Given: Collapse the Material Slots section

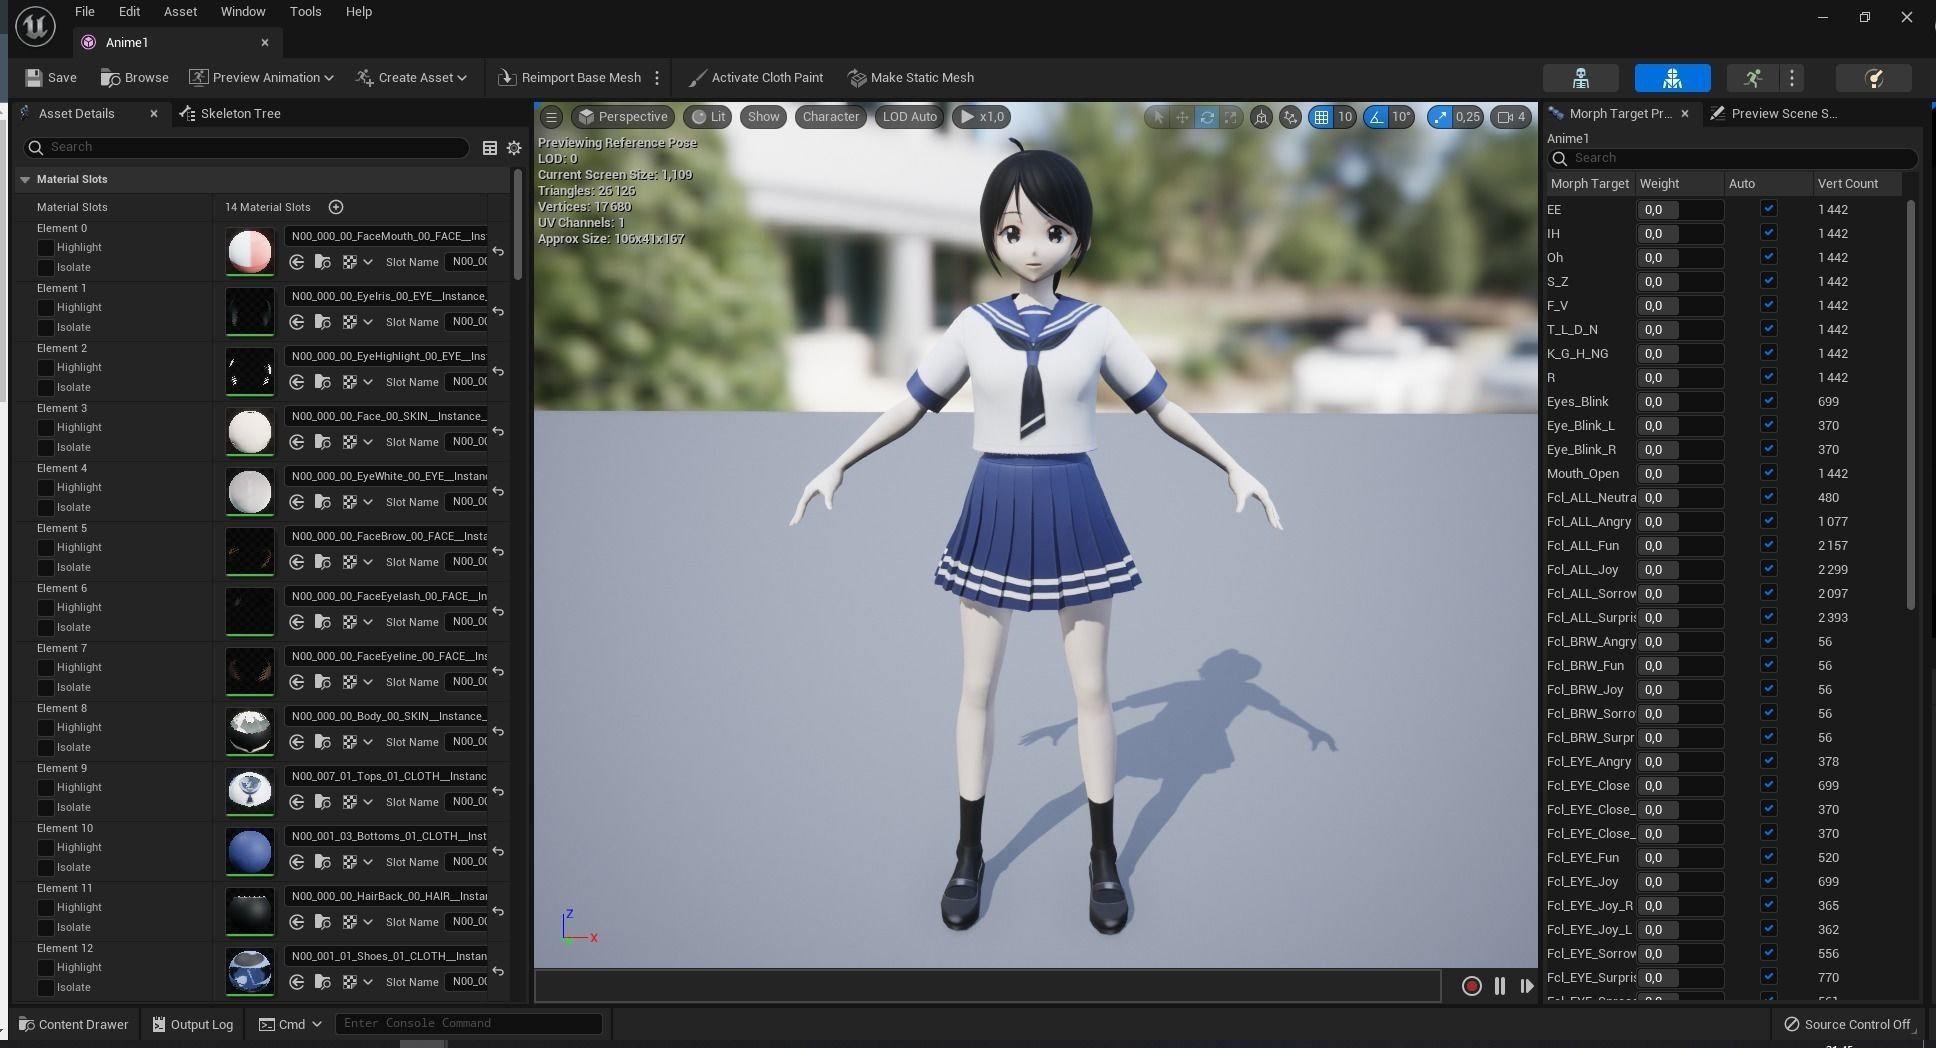Looking at the screenshot, I should [25, 179].
